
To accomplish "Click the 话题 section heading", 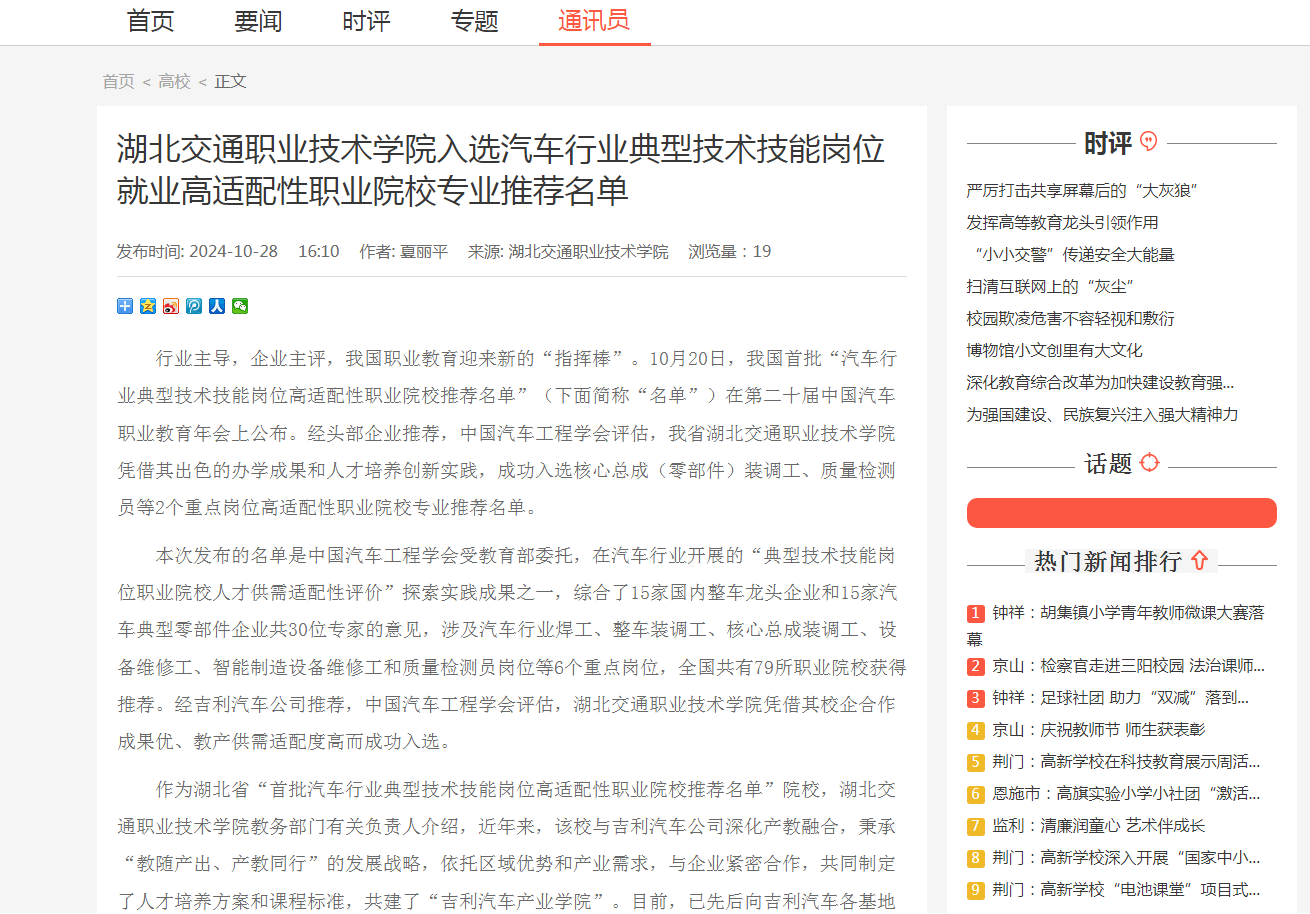I will (x=1108, y=463).
